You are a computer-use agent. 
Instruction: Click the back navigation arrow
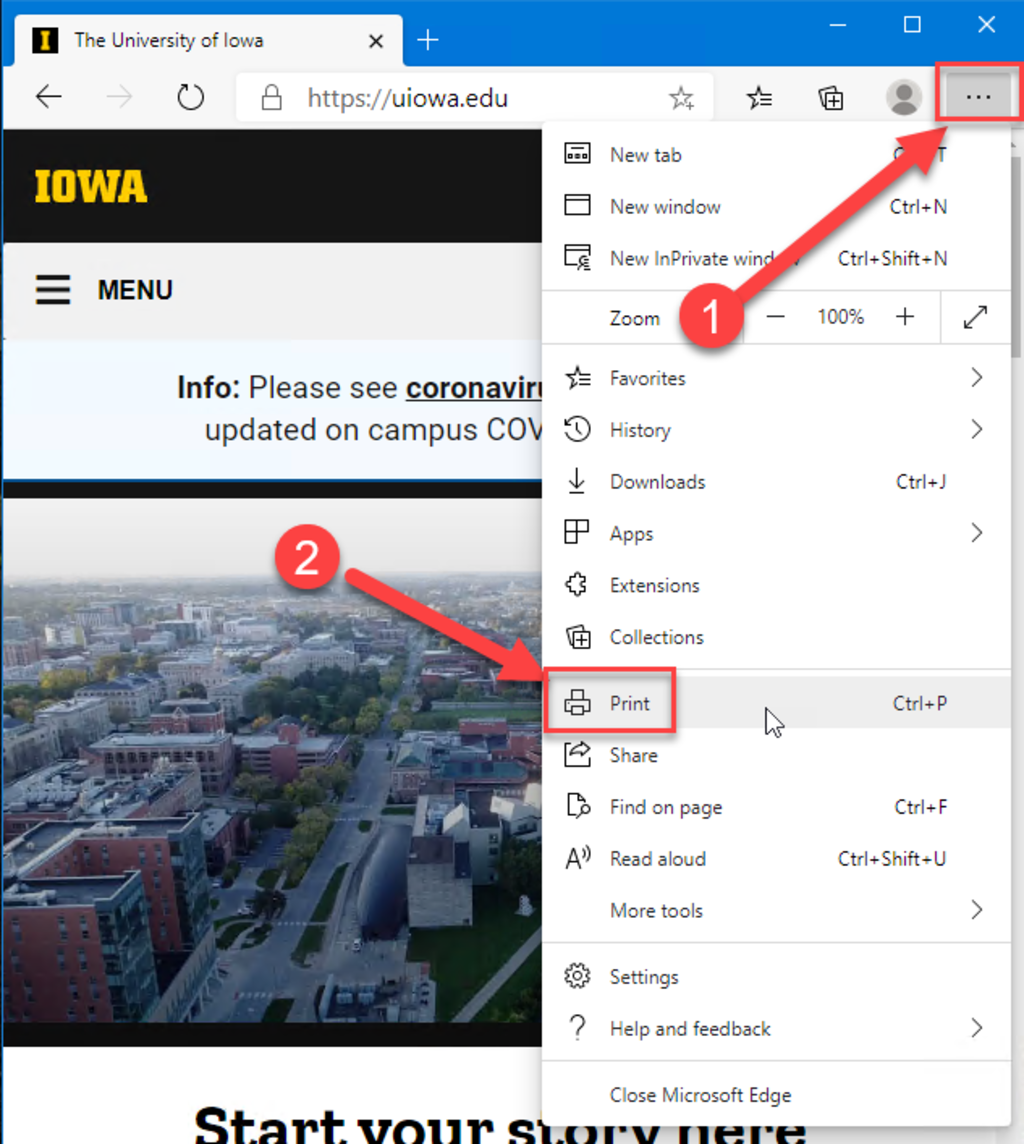pos(48,97)
